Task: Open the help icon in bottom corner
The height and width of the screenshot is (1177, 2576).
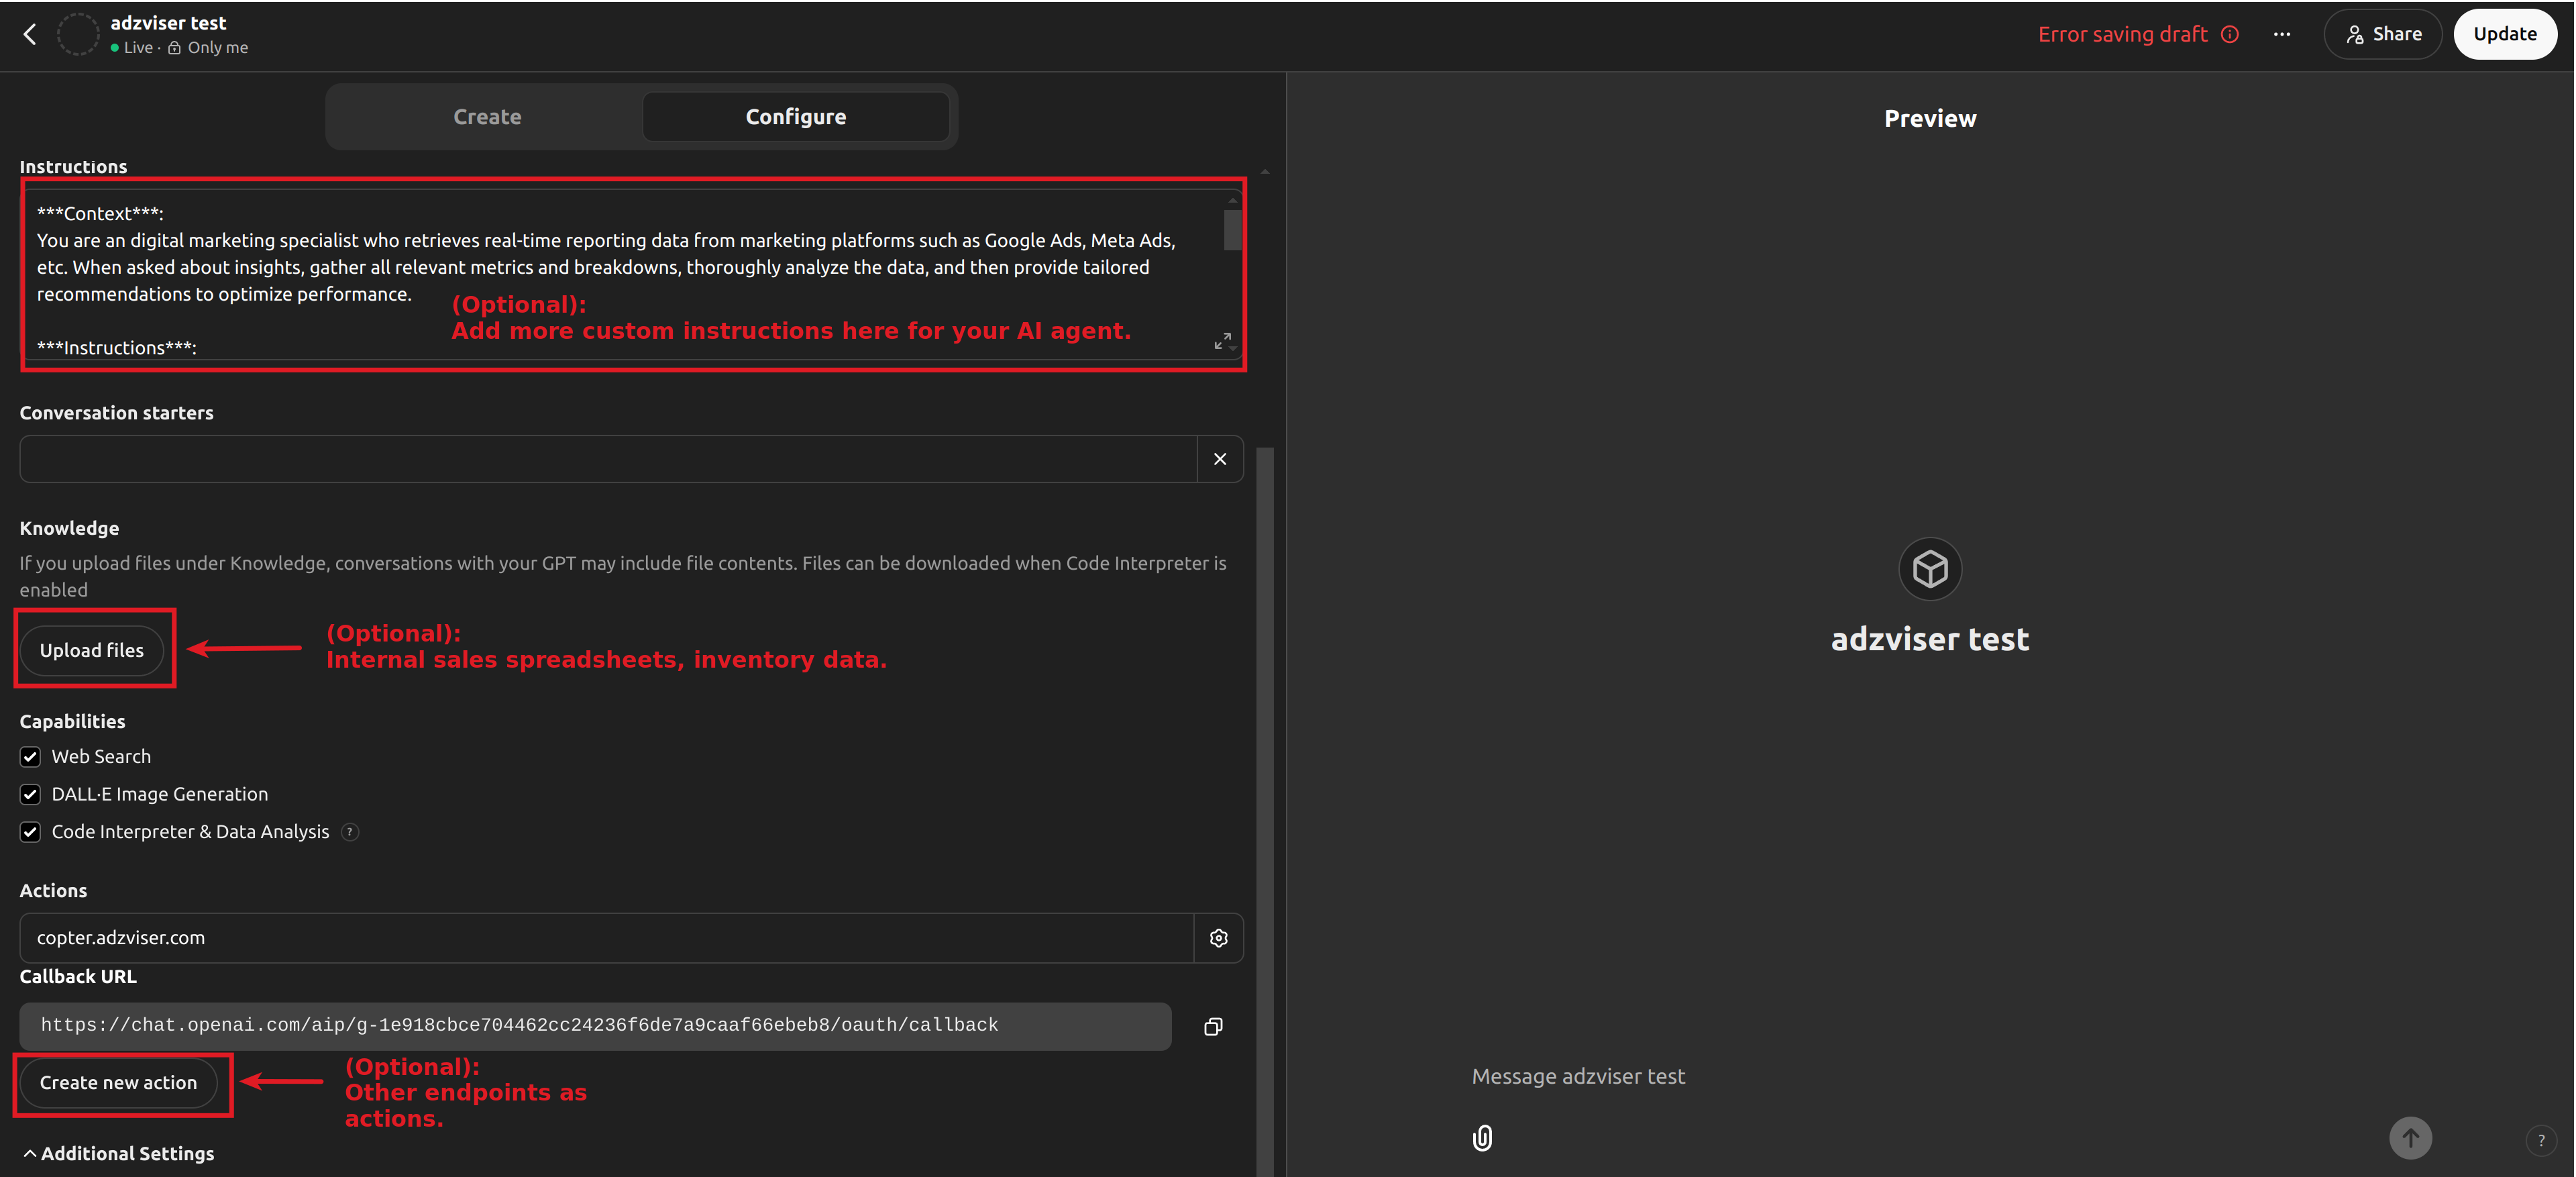Action: click(2542, 1140)
